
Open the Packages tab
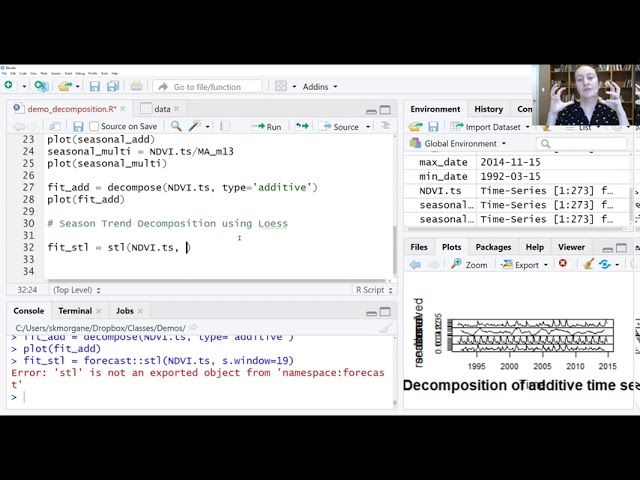493,247
